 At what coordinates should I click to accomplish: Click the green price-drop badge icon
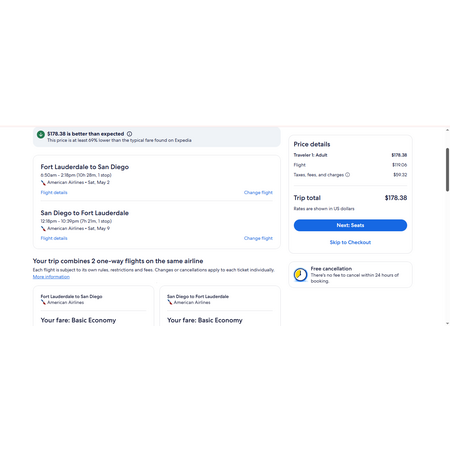coord(41,134)
